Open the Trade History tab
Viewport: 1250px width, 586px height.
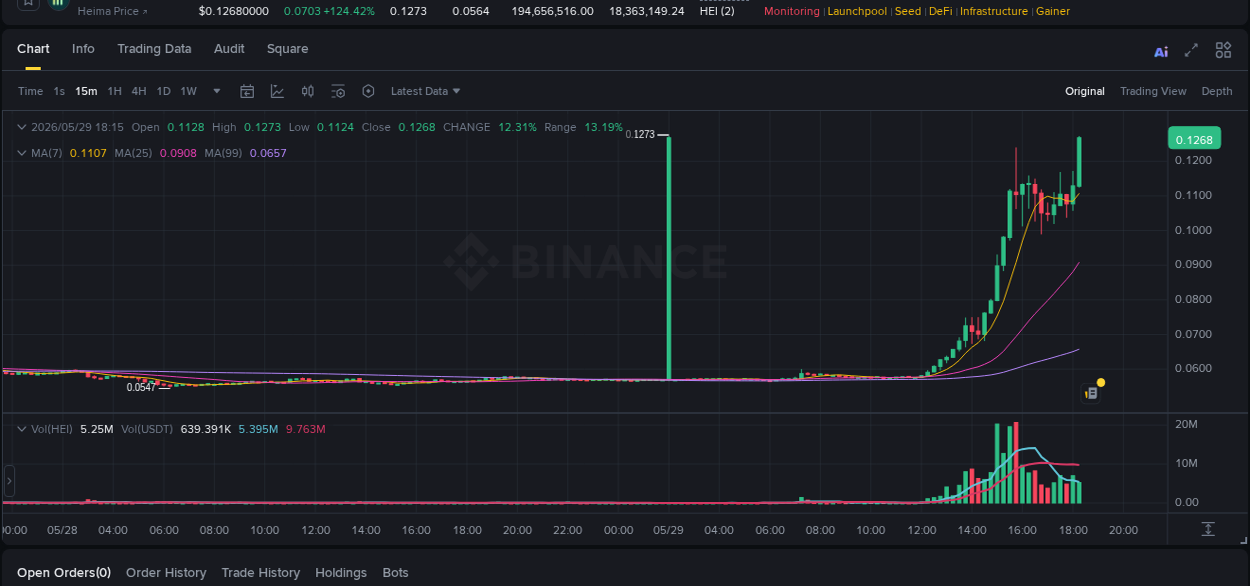click(x=261, y=573)
